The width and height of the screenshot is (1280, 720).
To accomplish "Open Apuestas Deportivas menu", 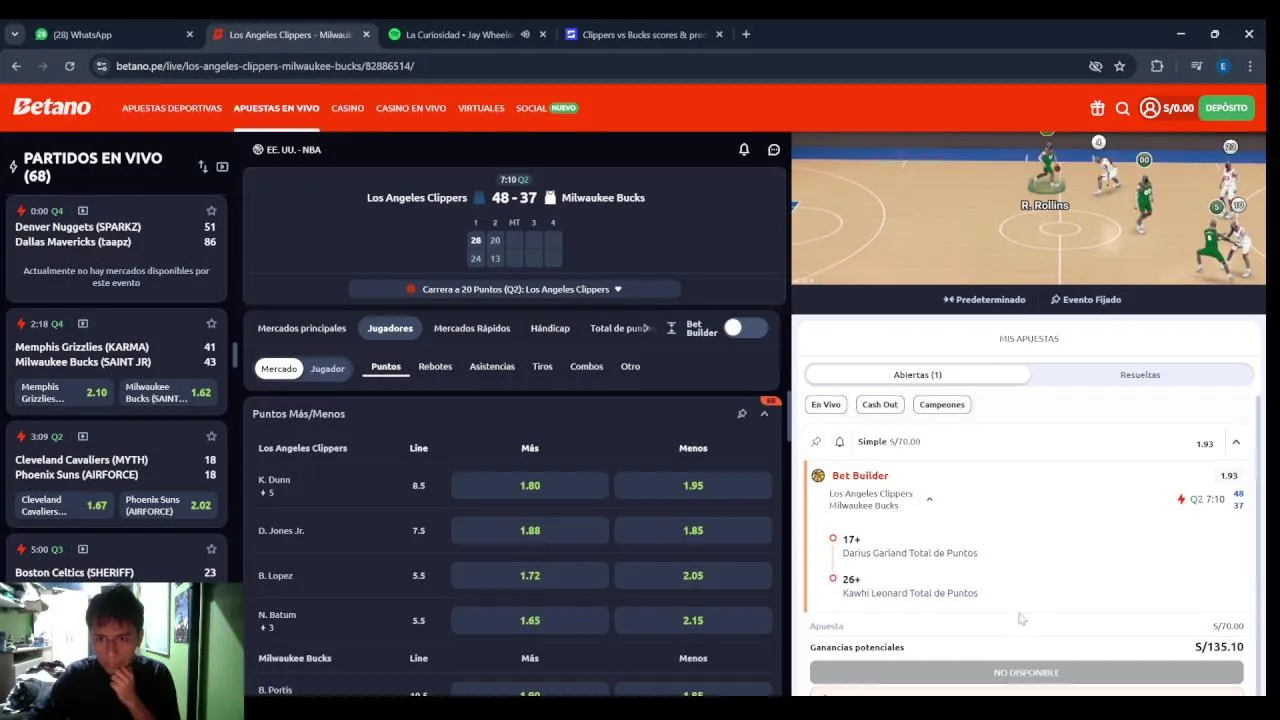I will (x=172, y=108).
